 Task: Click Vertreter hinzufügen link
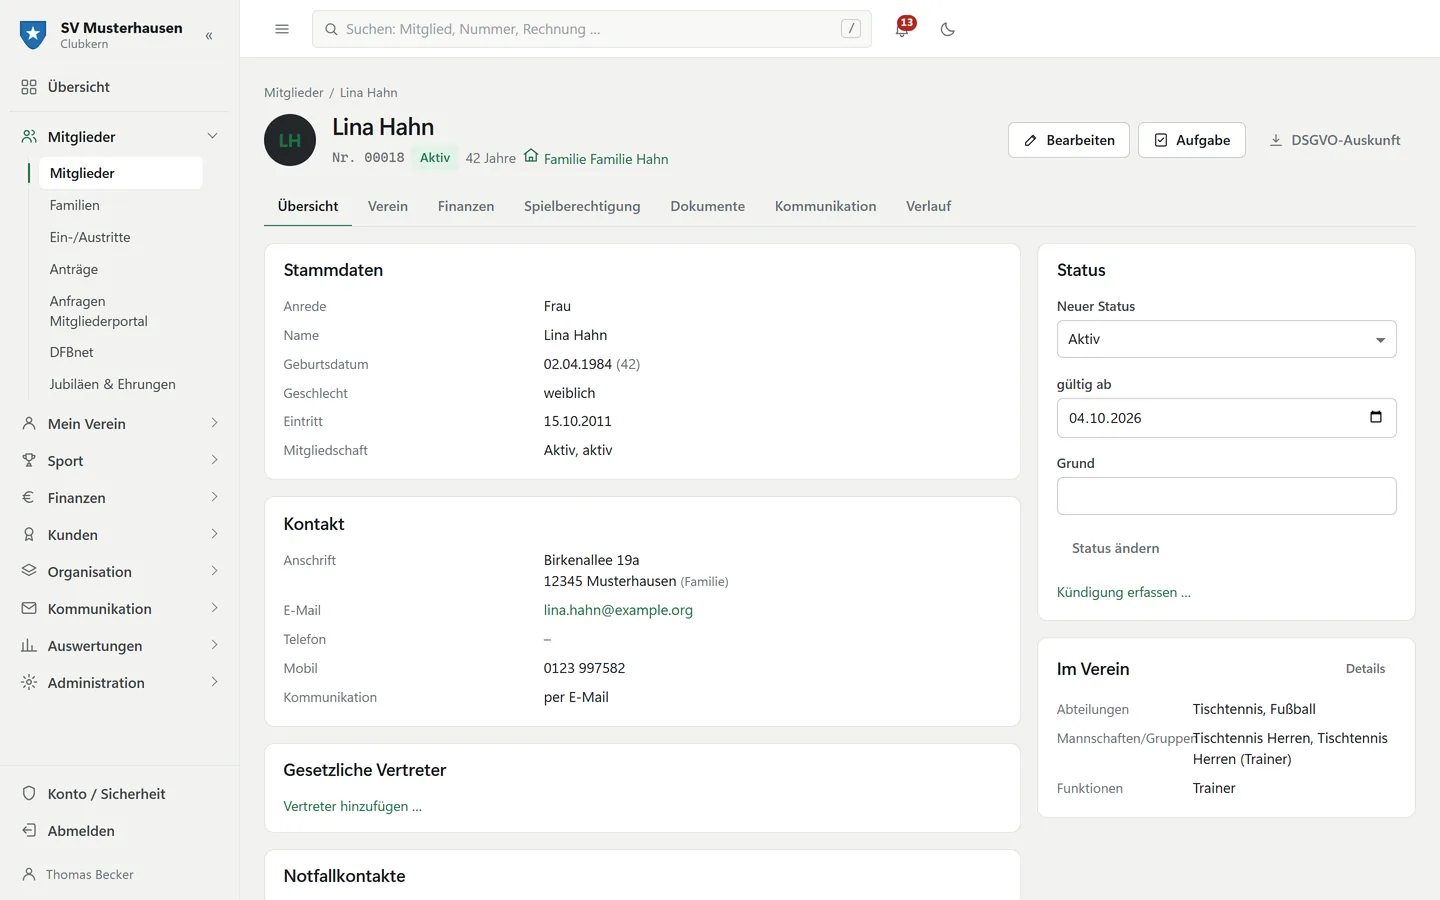point(353,806)
